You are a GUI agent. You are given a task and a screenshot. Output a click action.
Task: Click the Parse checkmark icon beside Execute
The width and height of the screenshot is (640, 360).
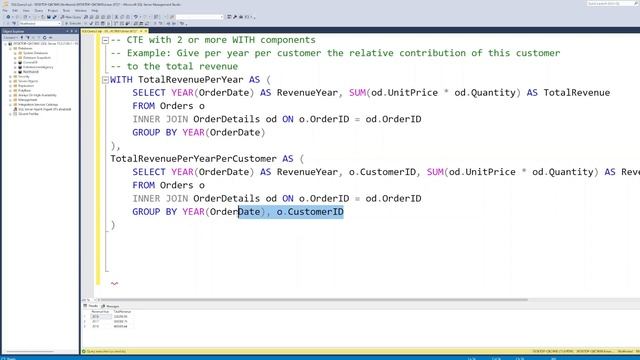(x=91, y=23)
